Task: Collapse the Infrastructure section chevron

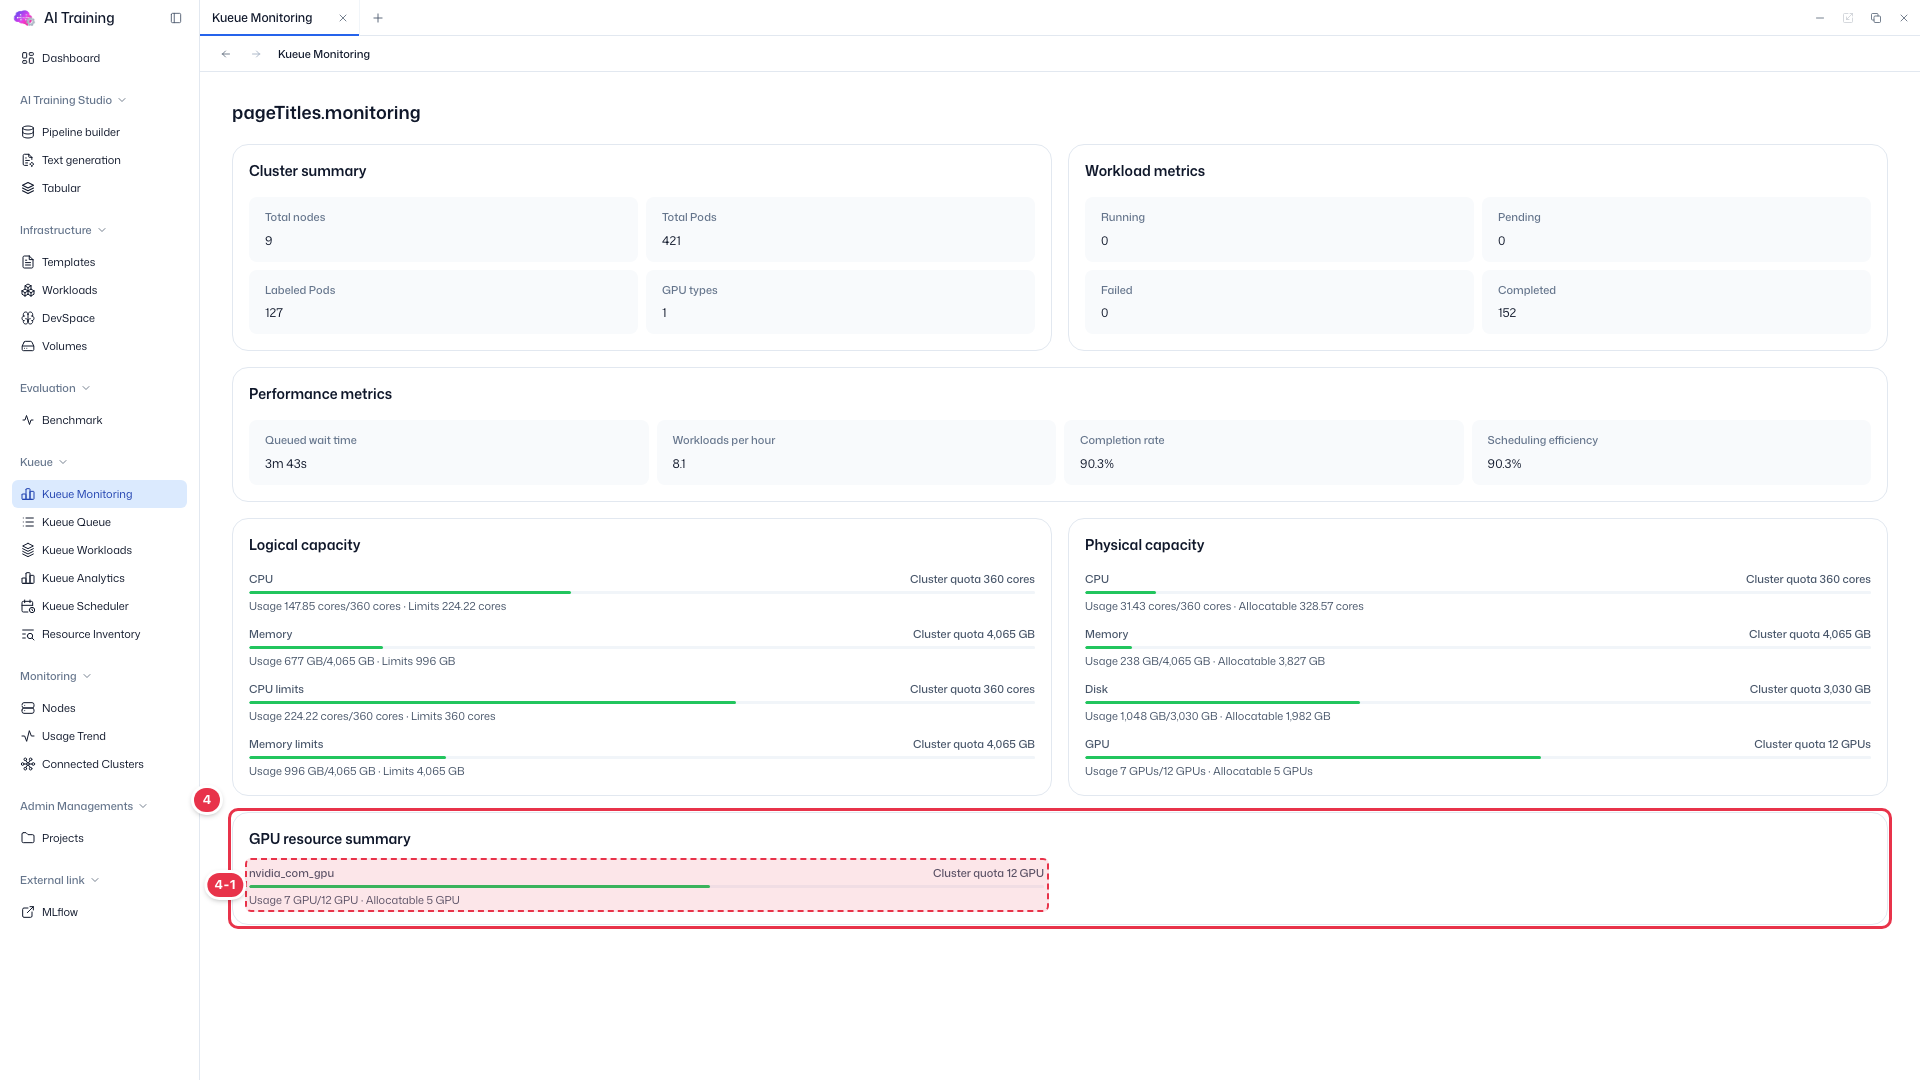Action: tap(102, 230)
